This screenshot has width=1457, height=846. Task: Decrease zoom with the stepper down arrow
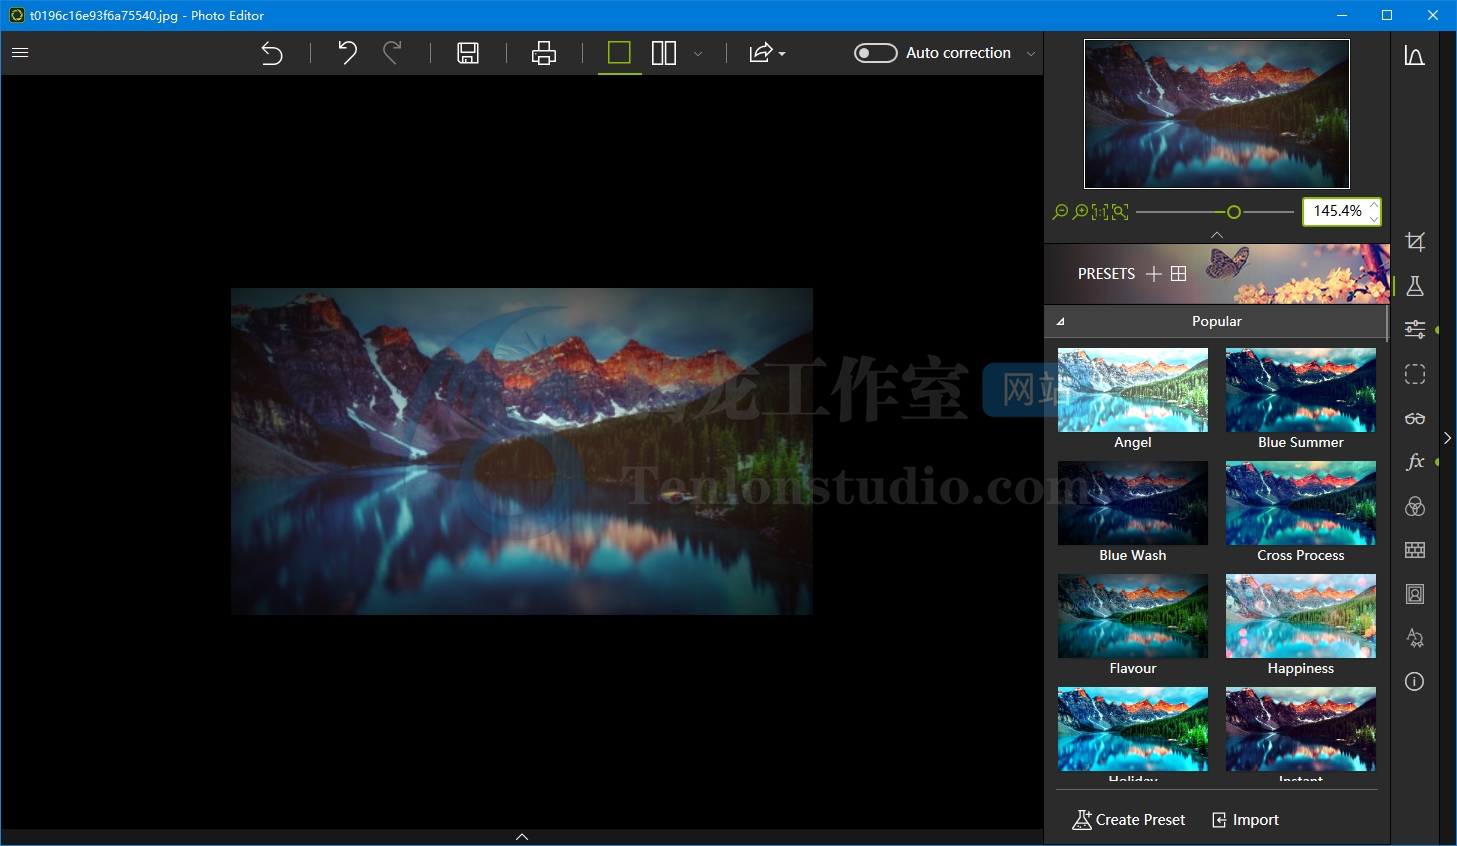(x=1374, y=218)
